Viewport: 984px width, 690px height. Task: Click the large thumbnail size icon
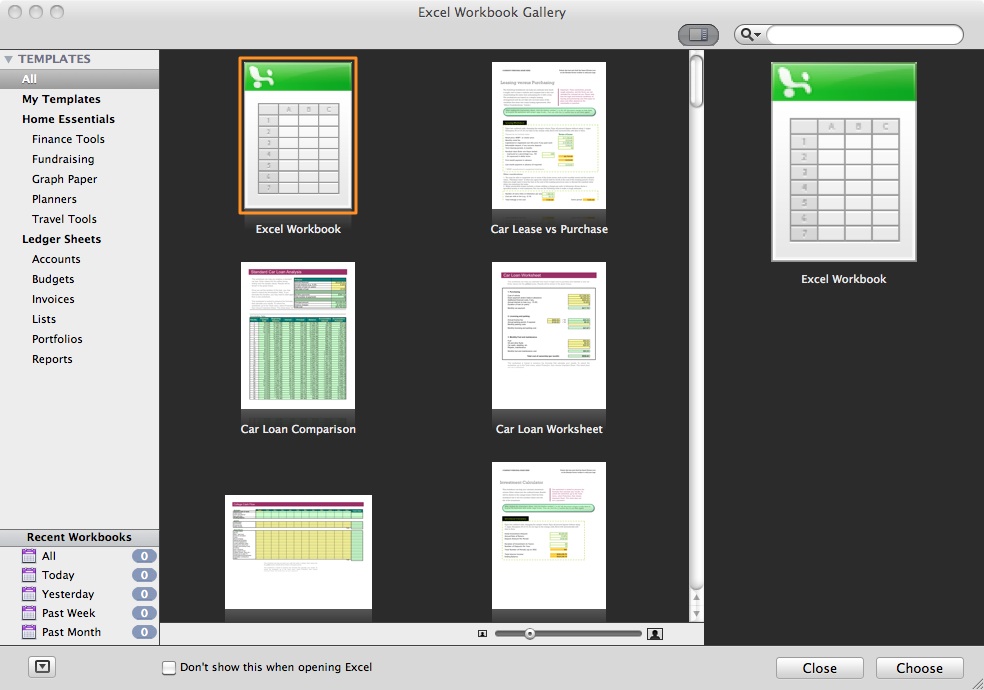click(655, 634)
